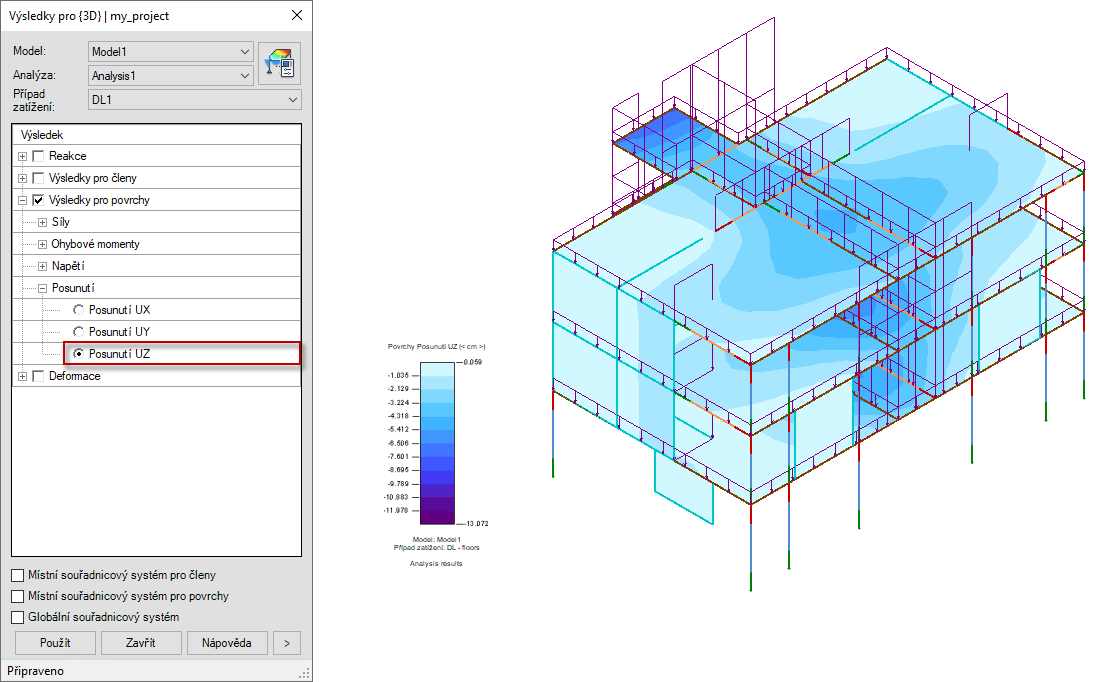This screenshot has width=1100, height=682.
Task: Click the > expand dialog button
Action: pyautogui.click(x=287, y=643)
